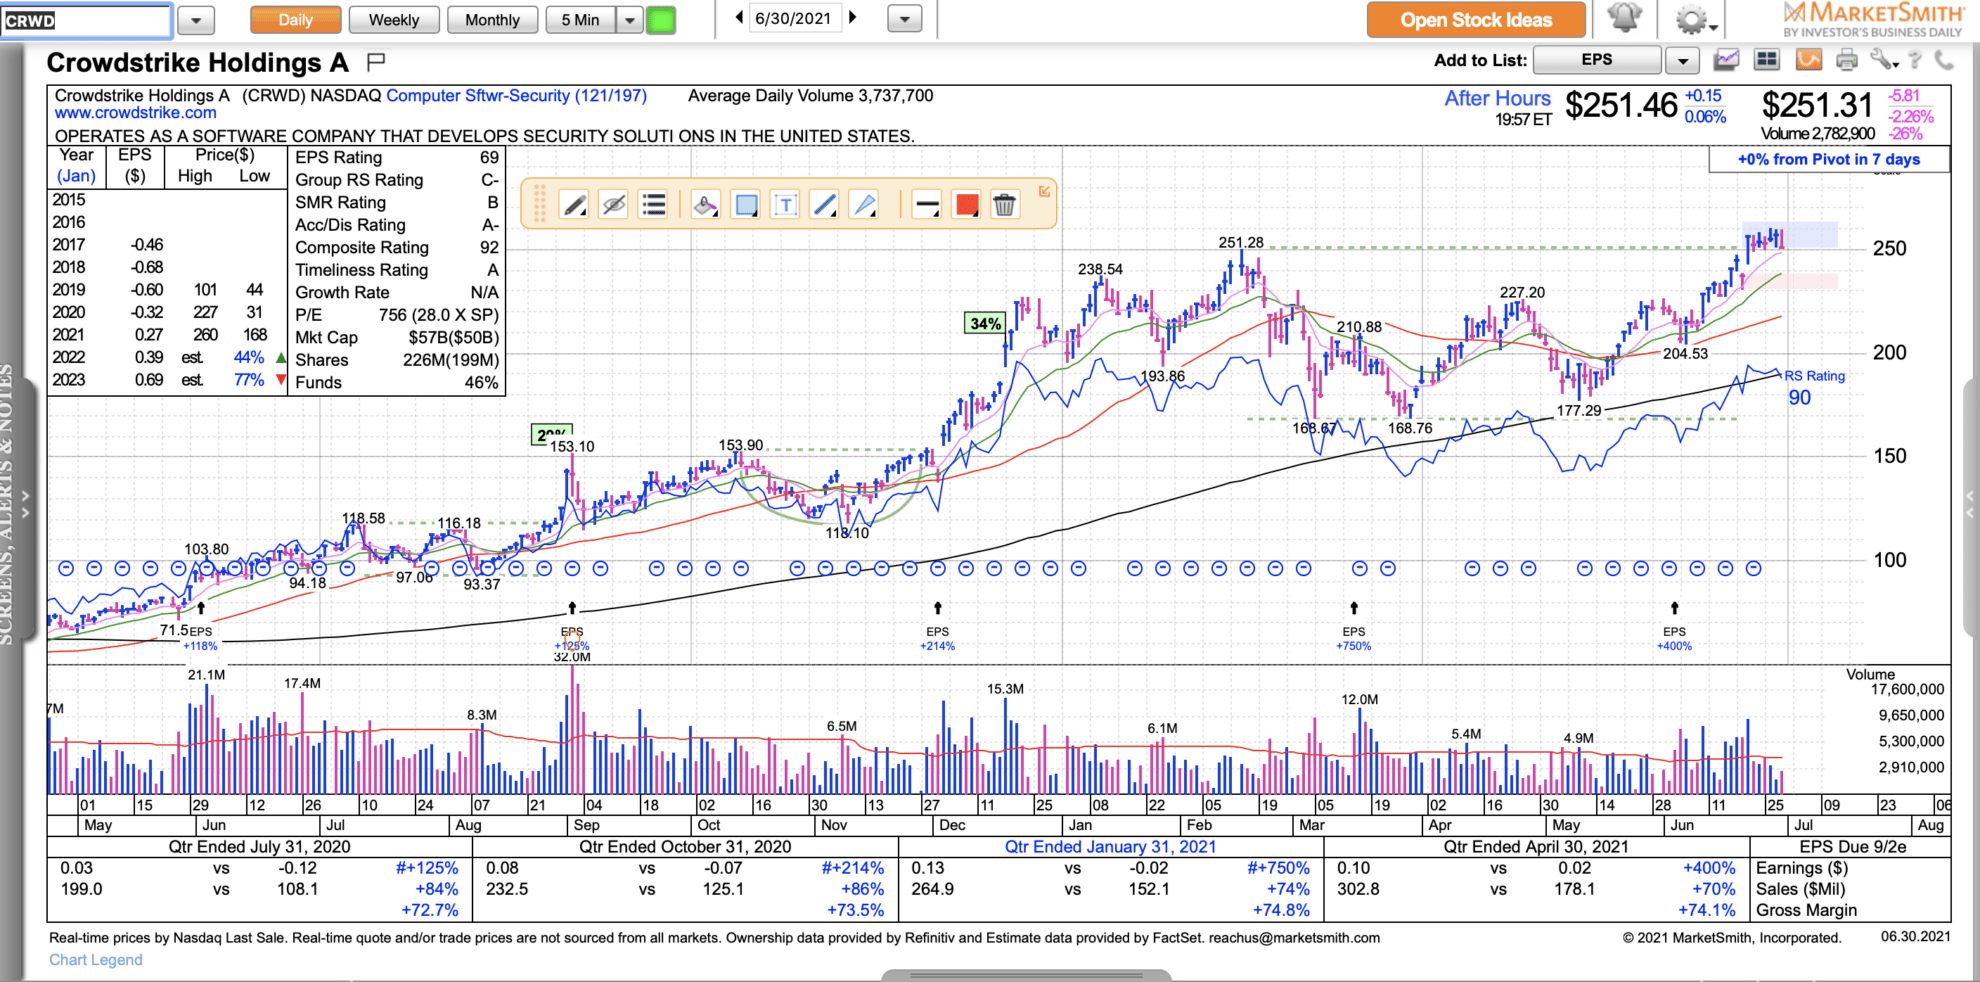
Task: Go to previous date with left arrow
Action: 739,18
